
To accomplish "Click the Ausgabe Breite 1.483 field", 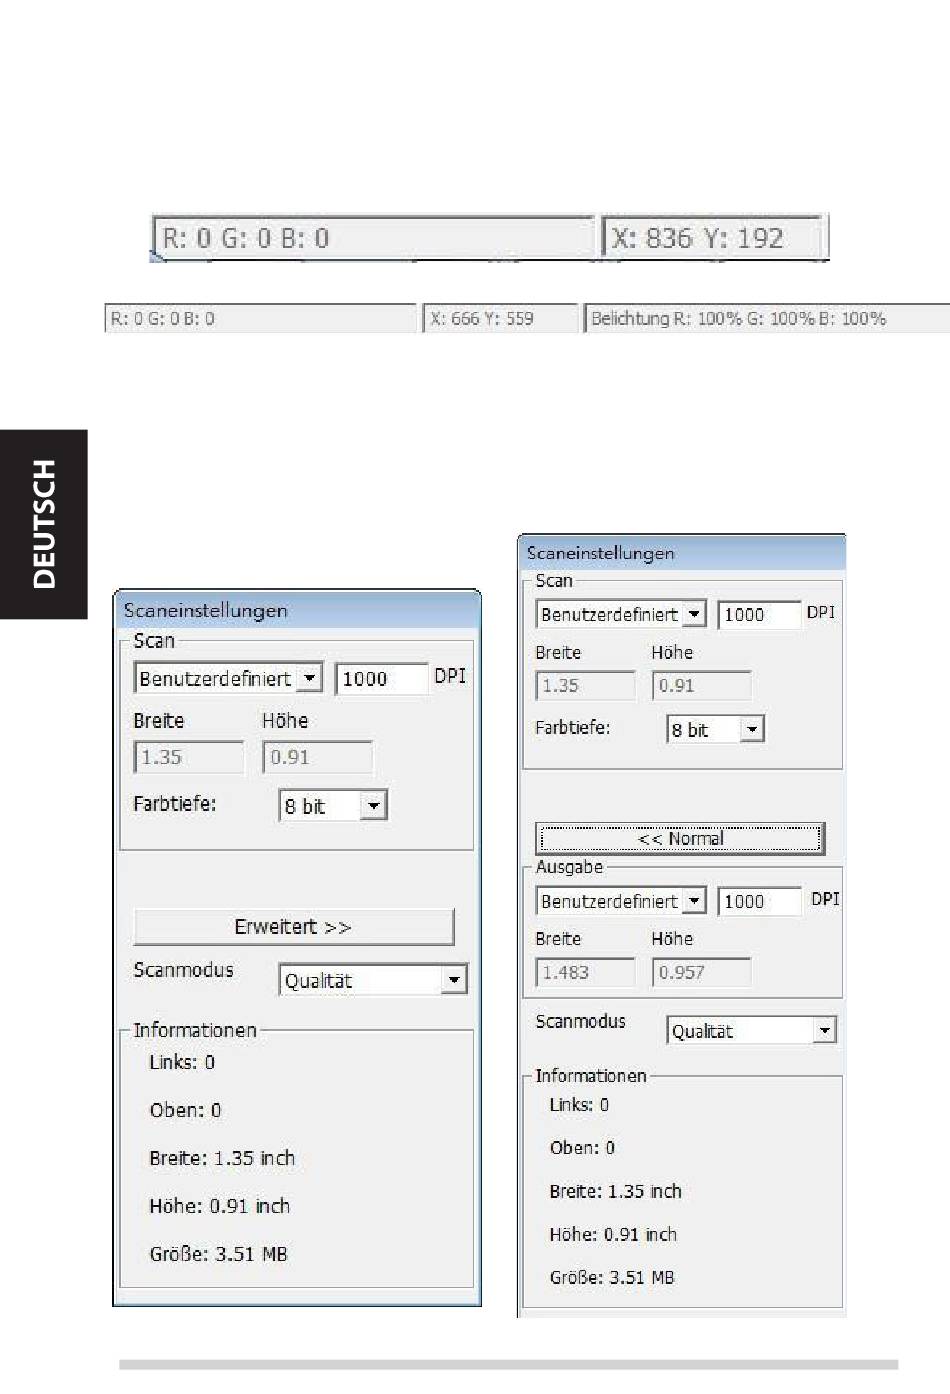I will pos(585,972).
